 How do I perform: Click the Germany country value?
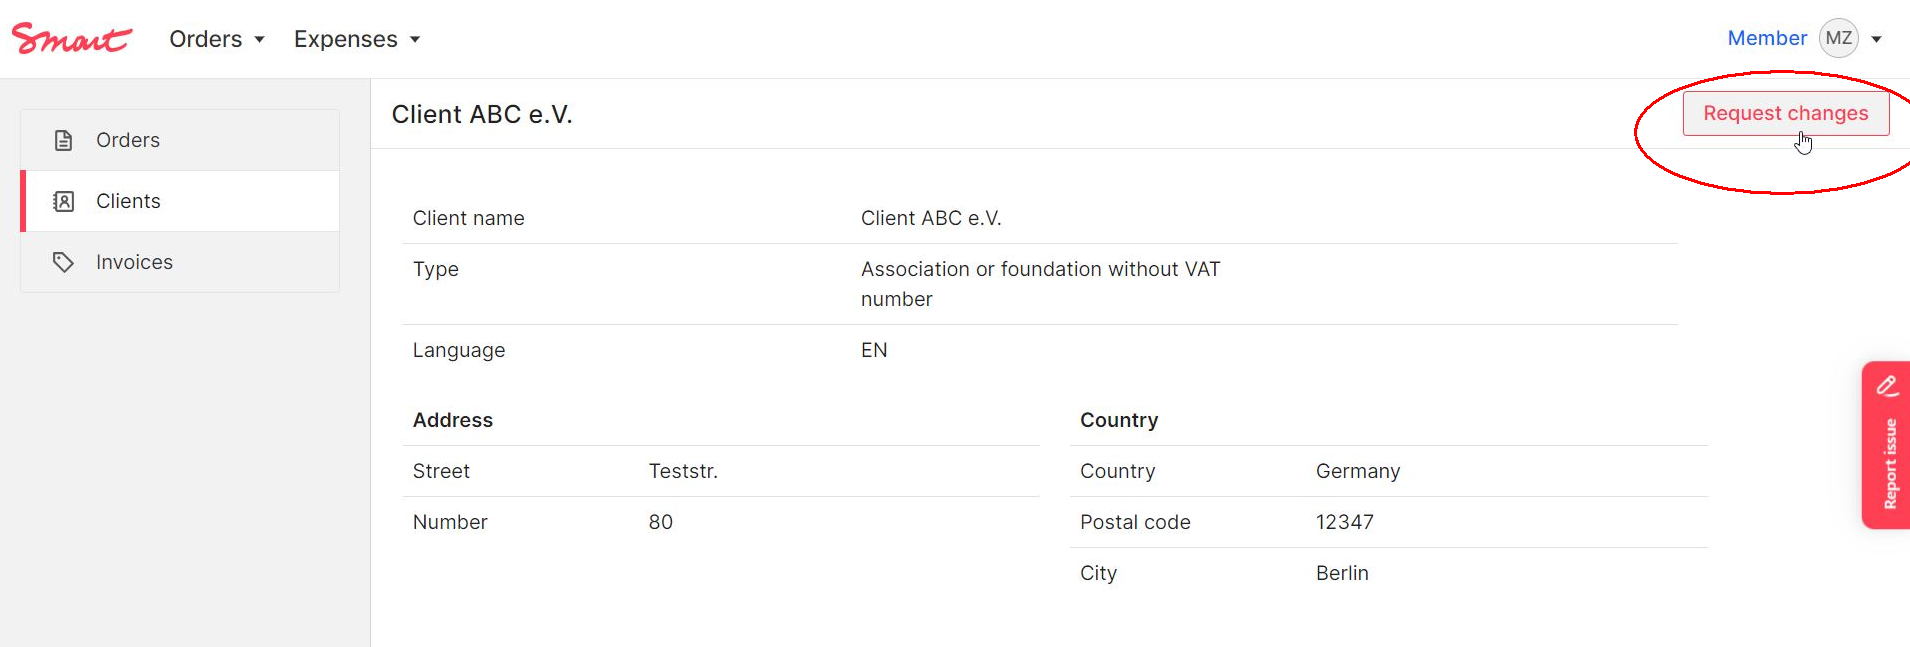click(1358, 471)
